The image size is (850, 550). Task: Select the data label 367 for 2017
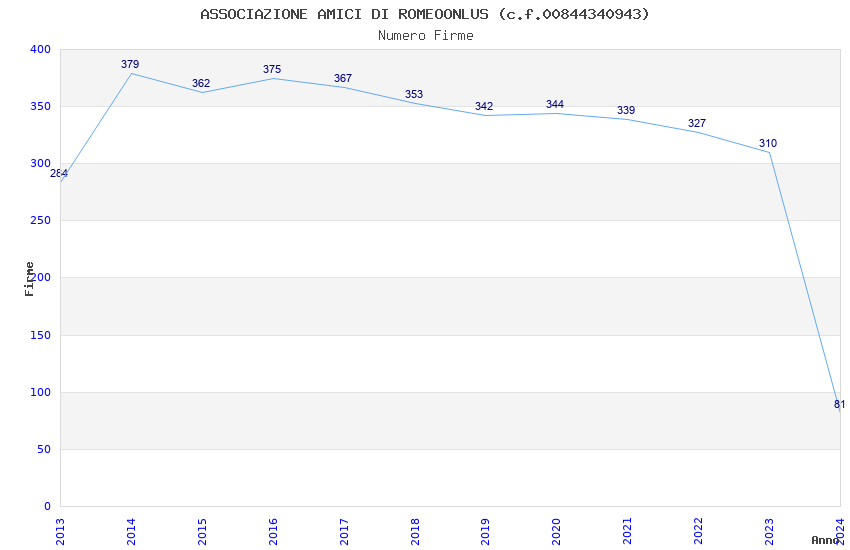click(x=343, y=79)
